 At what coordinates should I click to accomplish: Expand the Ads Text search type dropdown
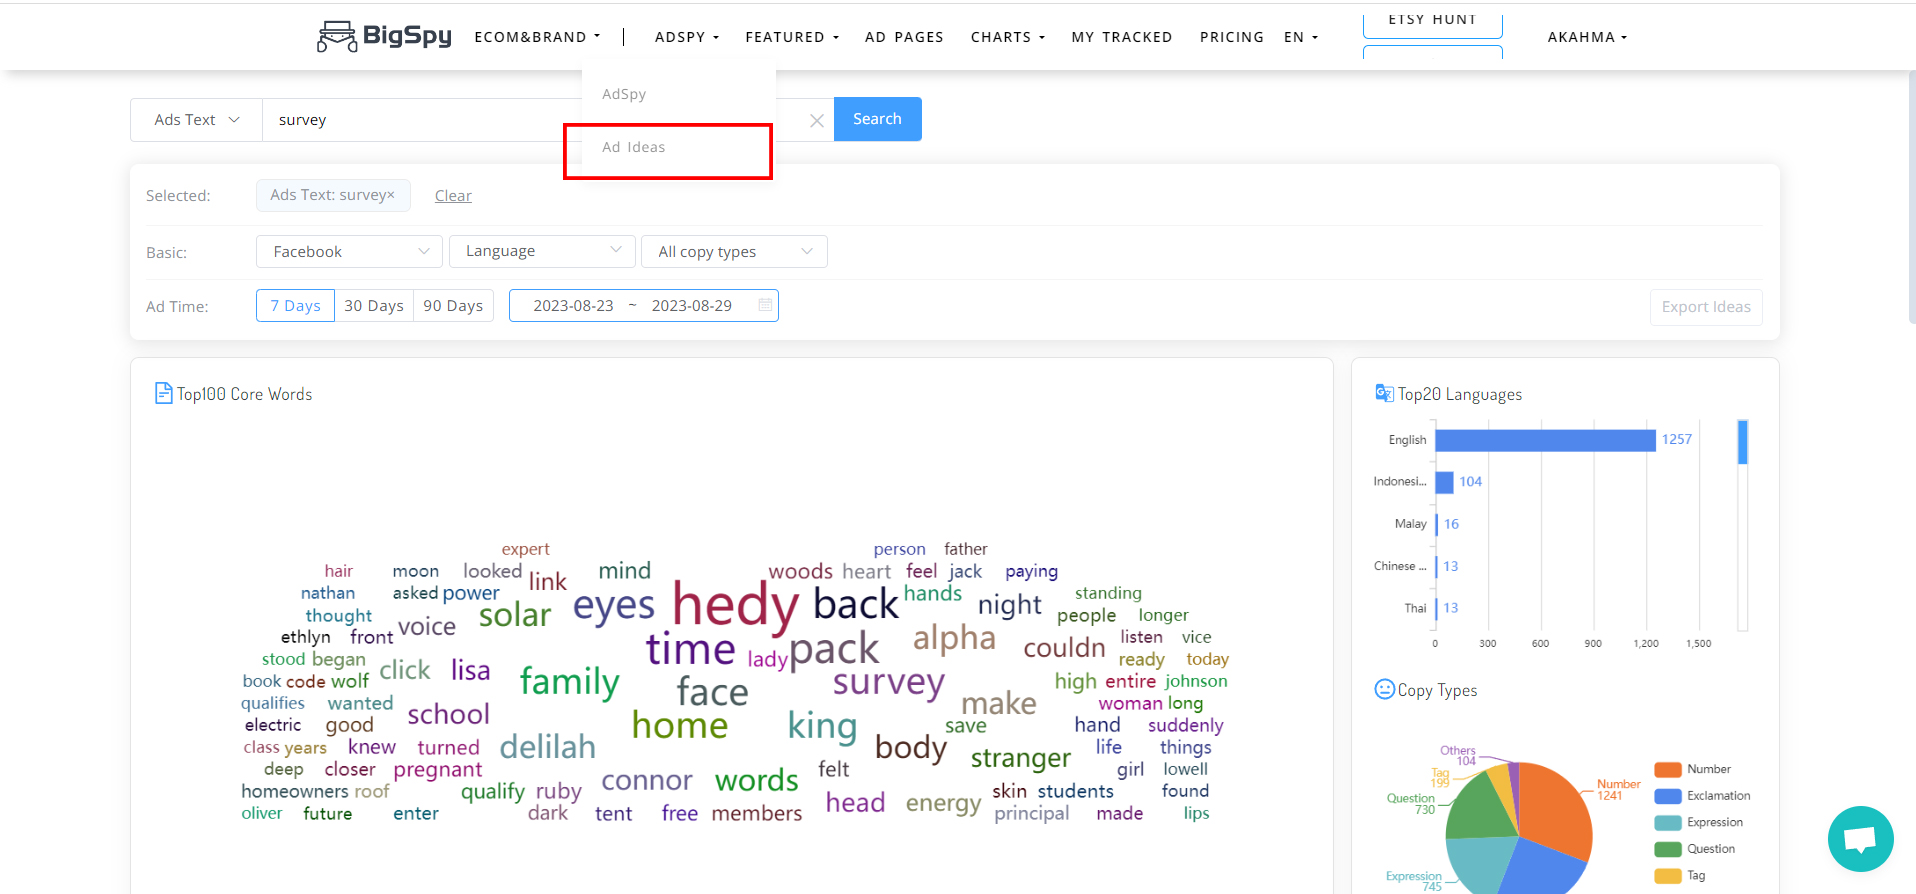196,120
